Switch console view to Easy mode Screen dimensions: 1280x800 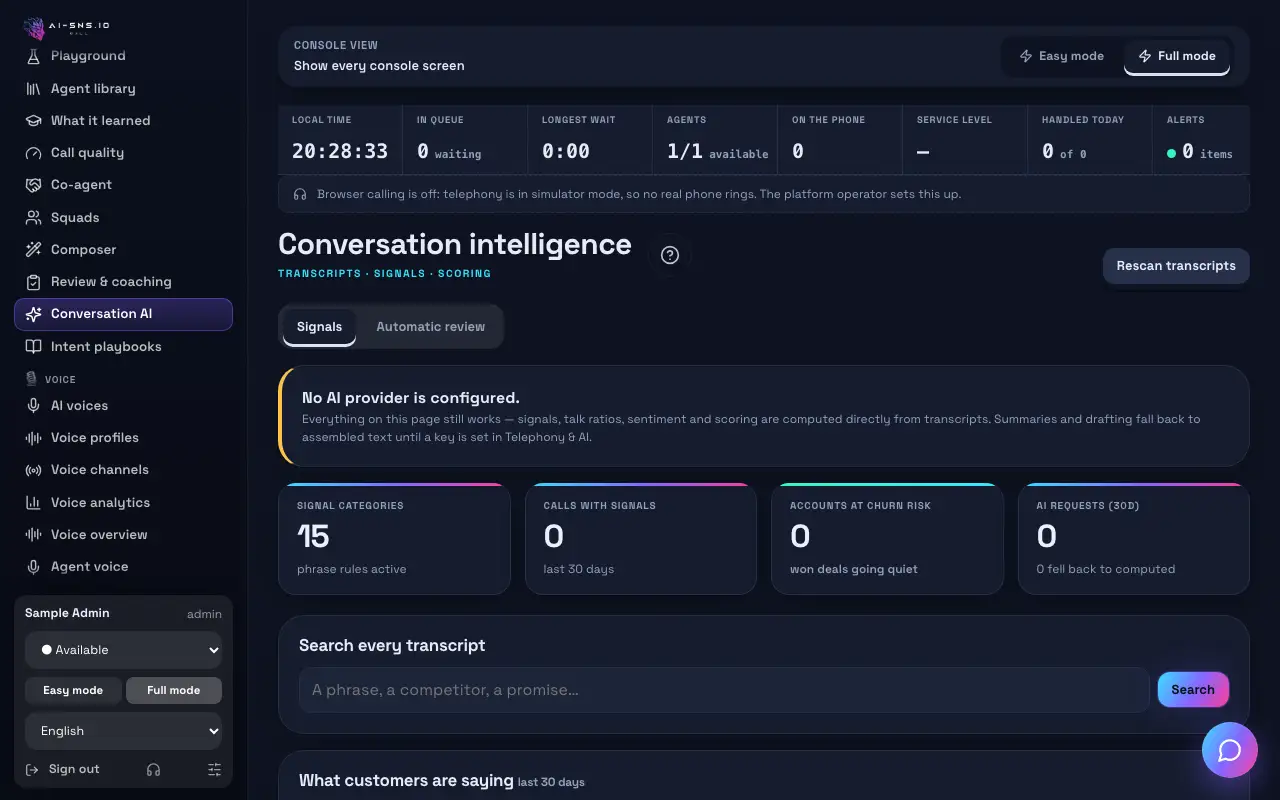(x=1062, y=56)
